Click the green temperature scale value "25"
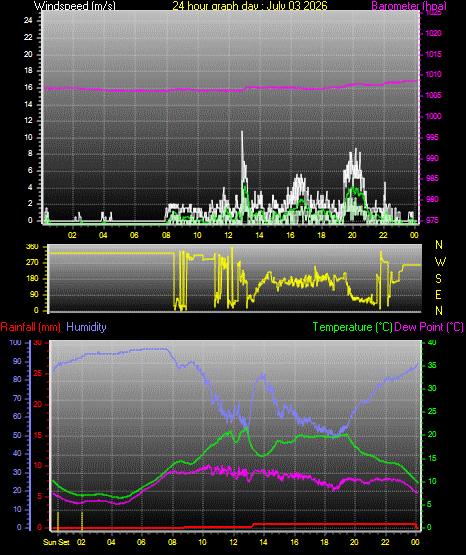Screen dimensions: 466x555 click(x=432, y=411)
